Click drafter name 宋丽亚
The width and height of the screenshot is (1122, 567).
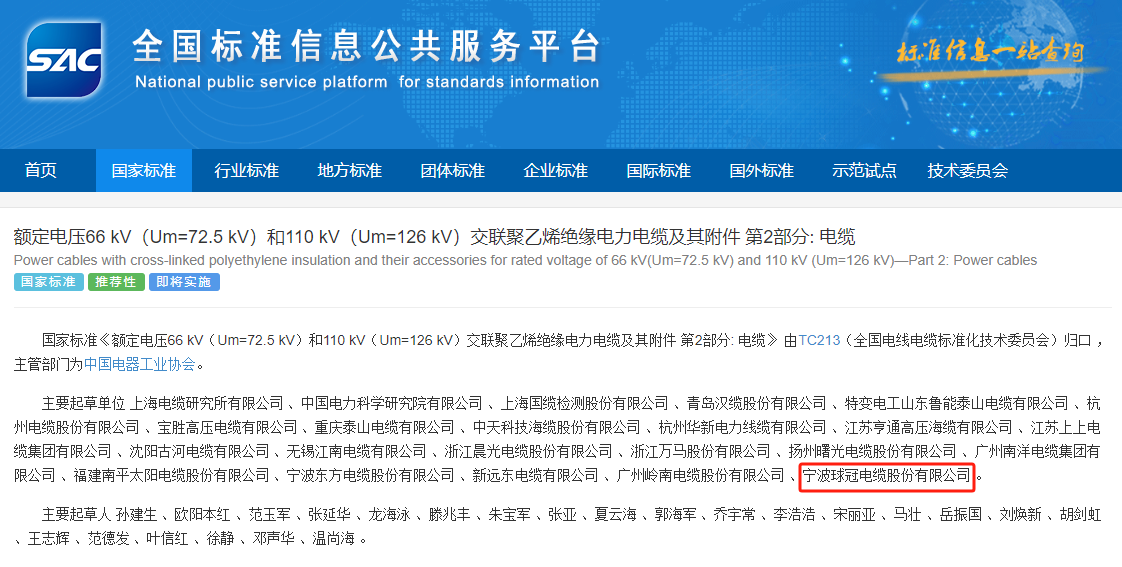pos(854,514)
